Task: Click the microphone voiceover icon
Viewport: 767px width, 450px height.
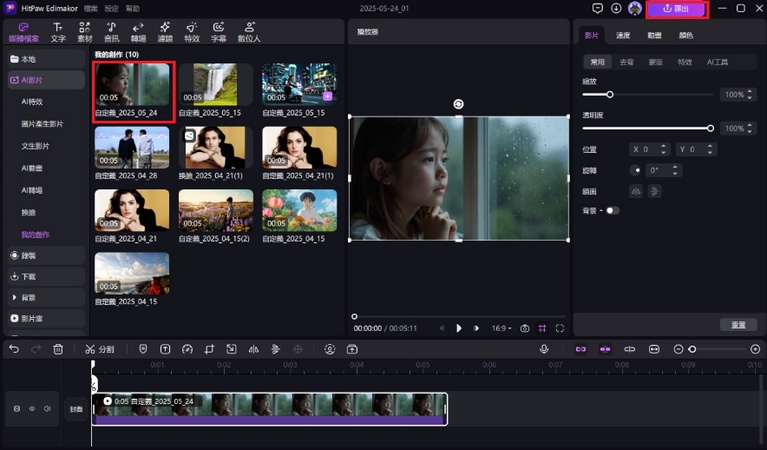Action: click(x=545, y=349)
